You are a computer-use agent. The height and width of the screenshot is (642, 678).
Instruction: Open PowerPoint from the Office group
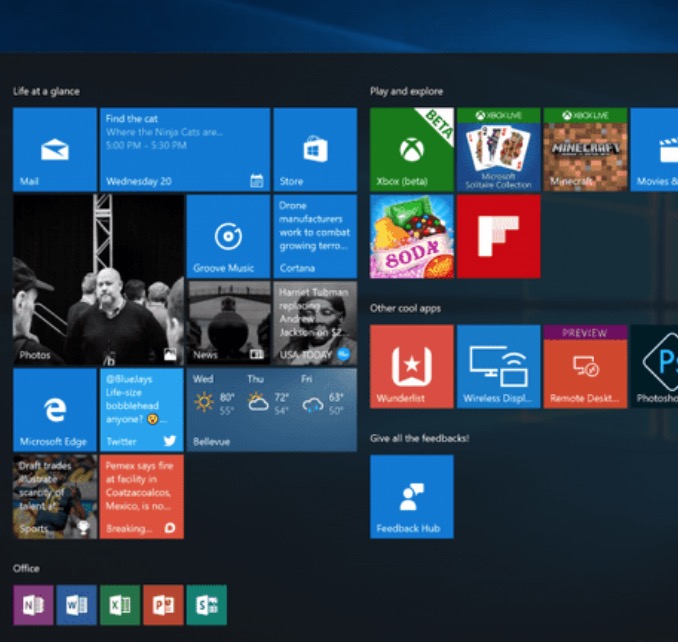coord(163,605)
